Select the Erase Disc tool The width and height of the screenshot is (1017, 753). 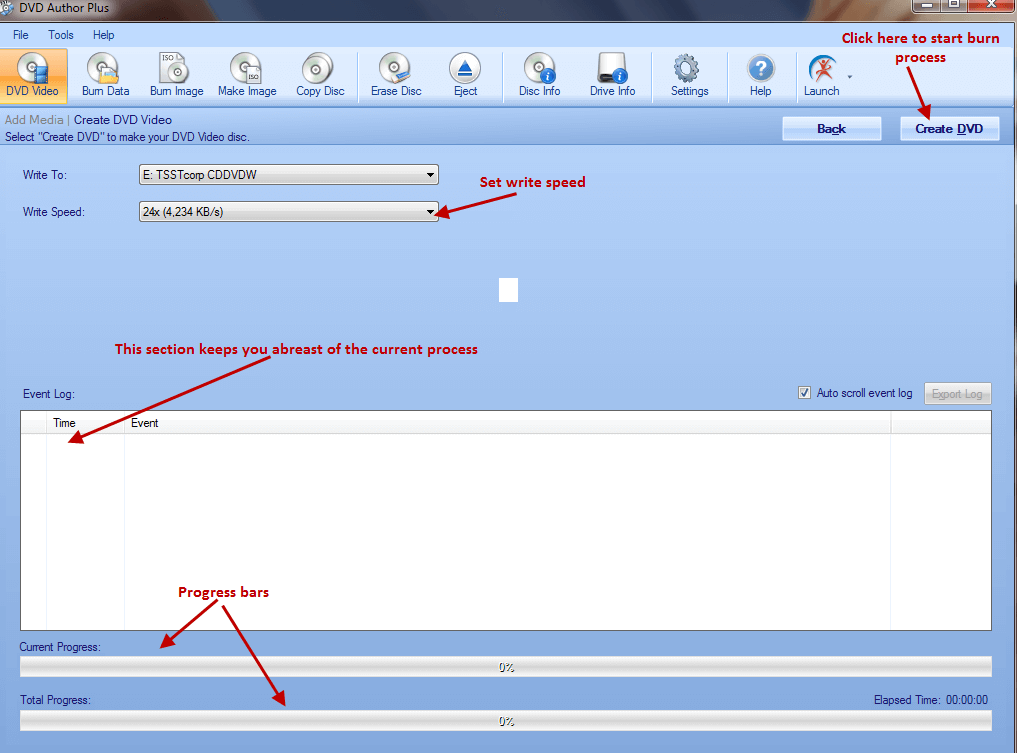click(396, 75)
